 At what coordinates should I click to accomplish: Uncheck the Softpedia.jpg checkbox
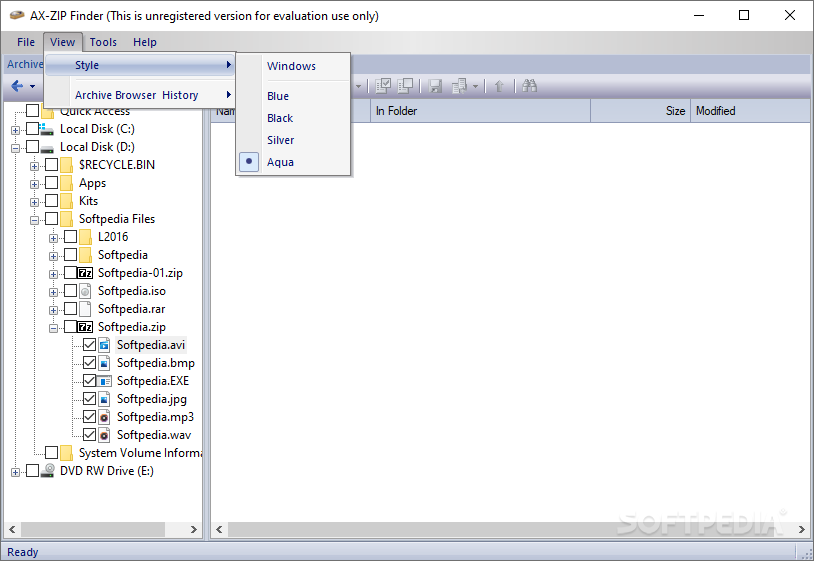coord(89,399)
